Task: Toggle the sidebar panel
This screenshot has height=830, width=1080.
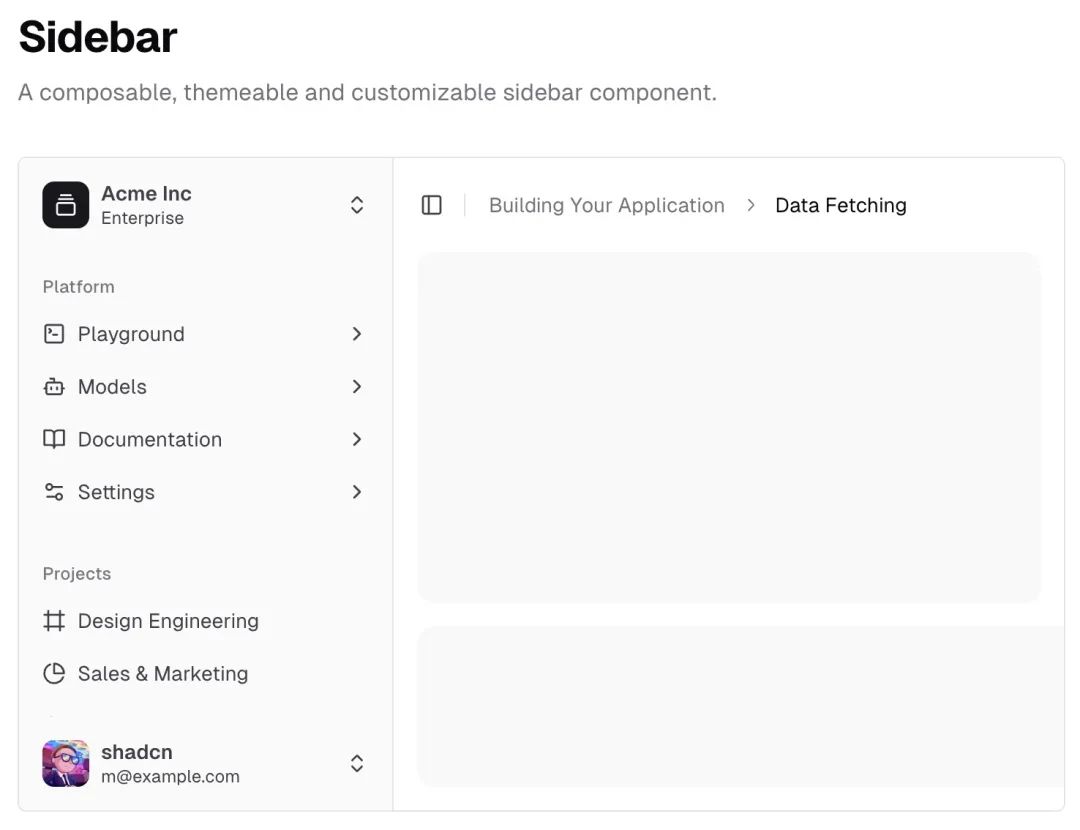Action: pyautogui.click(x=432, y=205)
